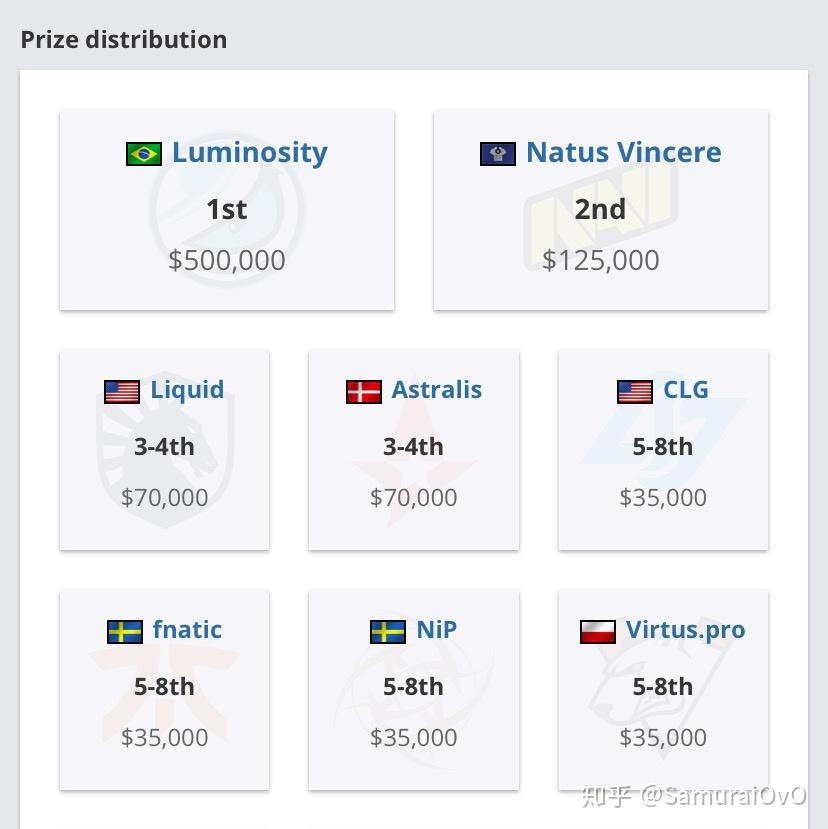Image resolution: width=828 pixels, height=829 pixels.
Task: Click the Liquid $70,000 prize amount
Action: coord(165,497)
